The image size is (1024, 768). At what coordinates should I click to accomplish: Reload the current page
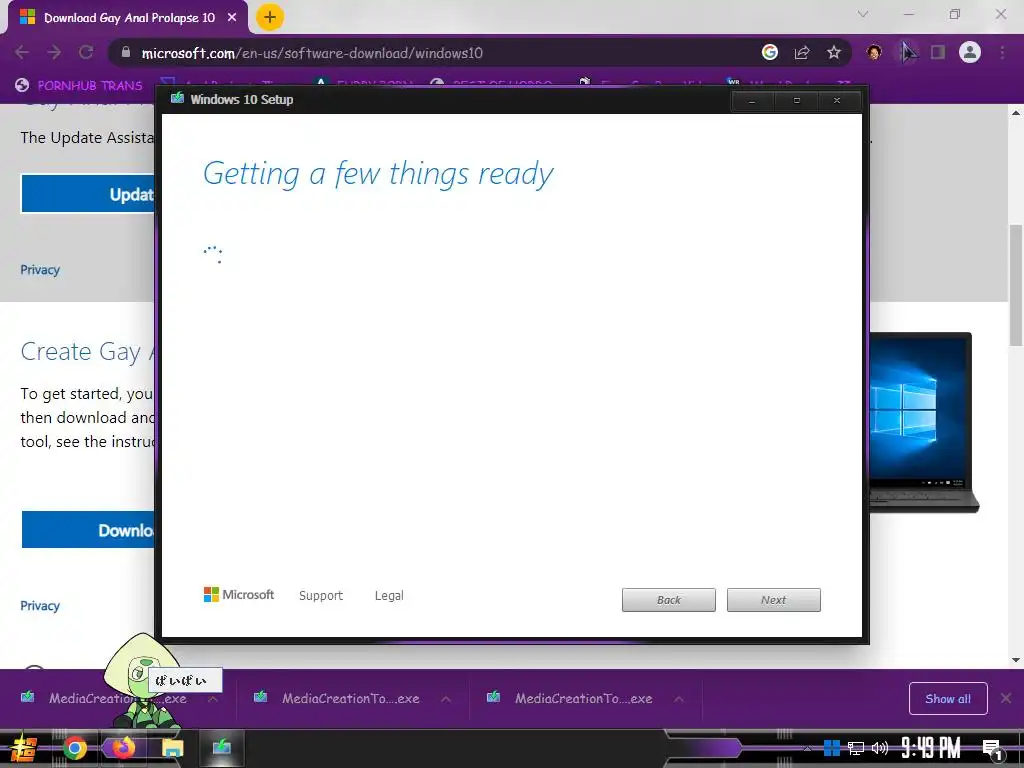coord(86,52)
